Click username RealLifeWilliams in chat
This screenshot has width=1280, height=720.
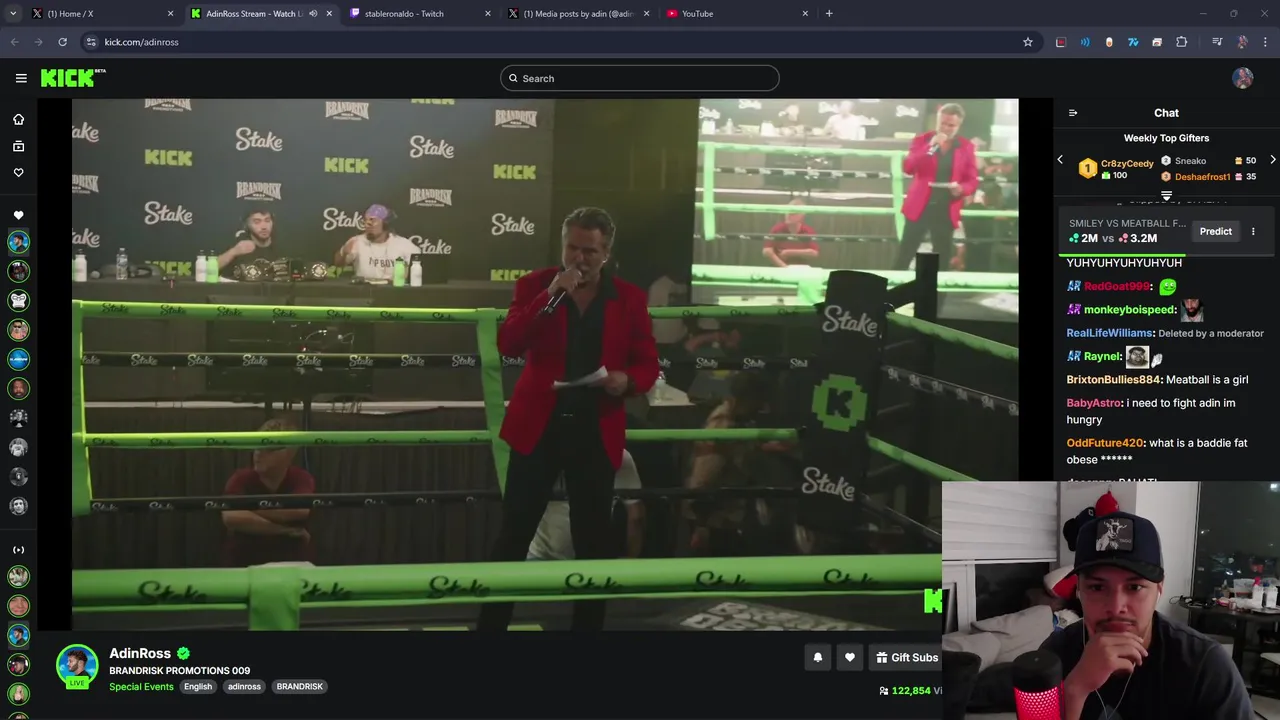(1110, 333)
